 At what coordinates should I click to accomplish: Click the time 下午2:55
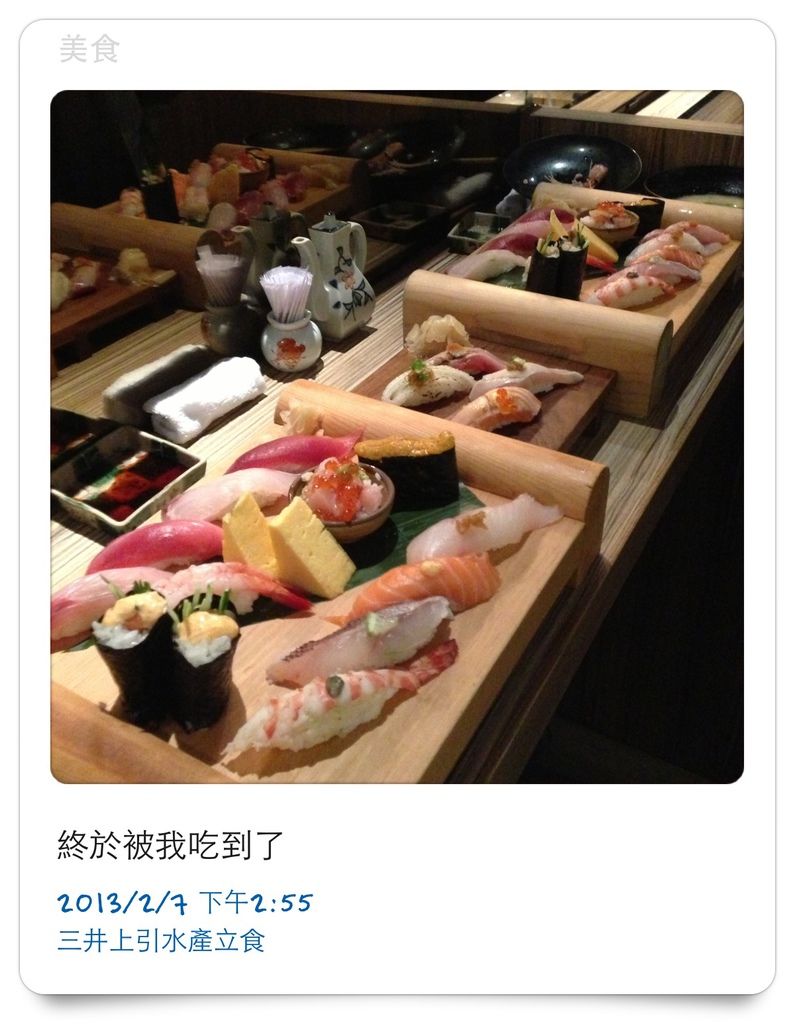click(255, 902)
